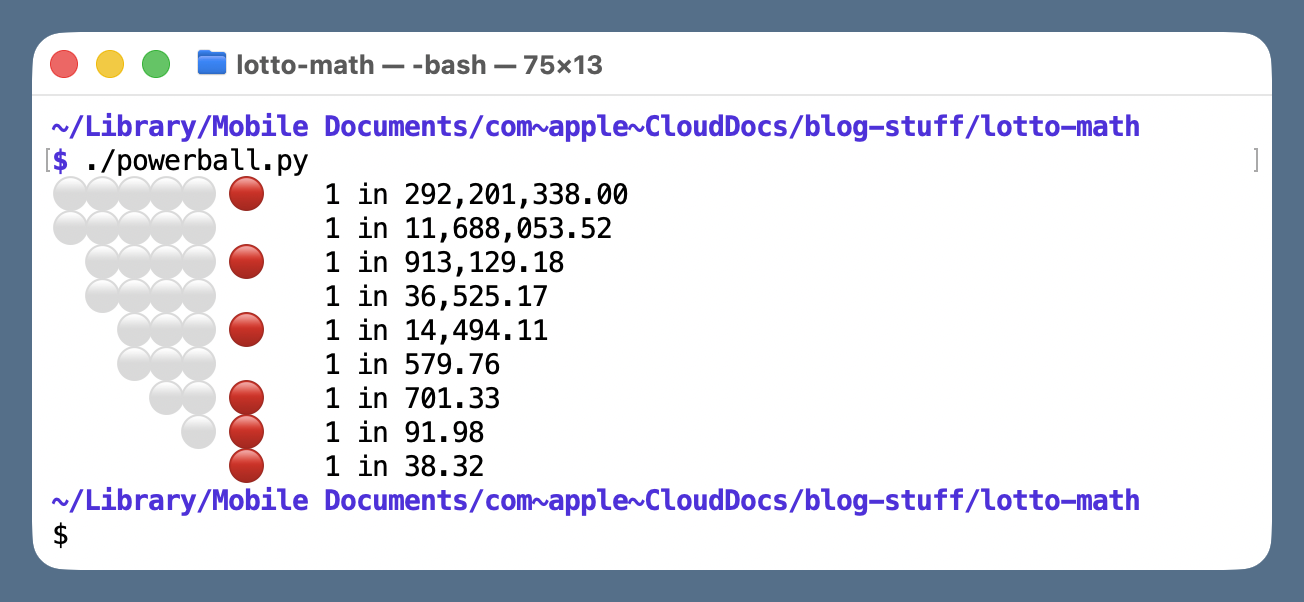Image resolution: width=1304 pixels, height=602 pixels.
Task: Select the bottom-most red Powerball icon
Action: pyautogui.click(x=246, y=466)
